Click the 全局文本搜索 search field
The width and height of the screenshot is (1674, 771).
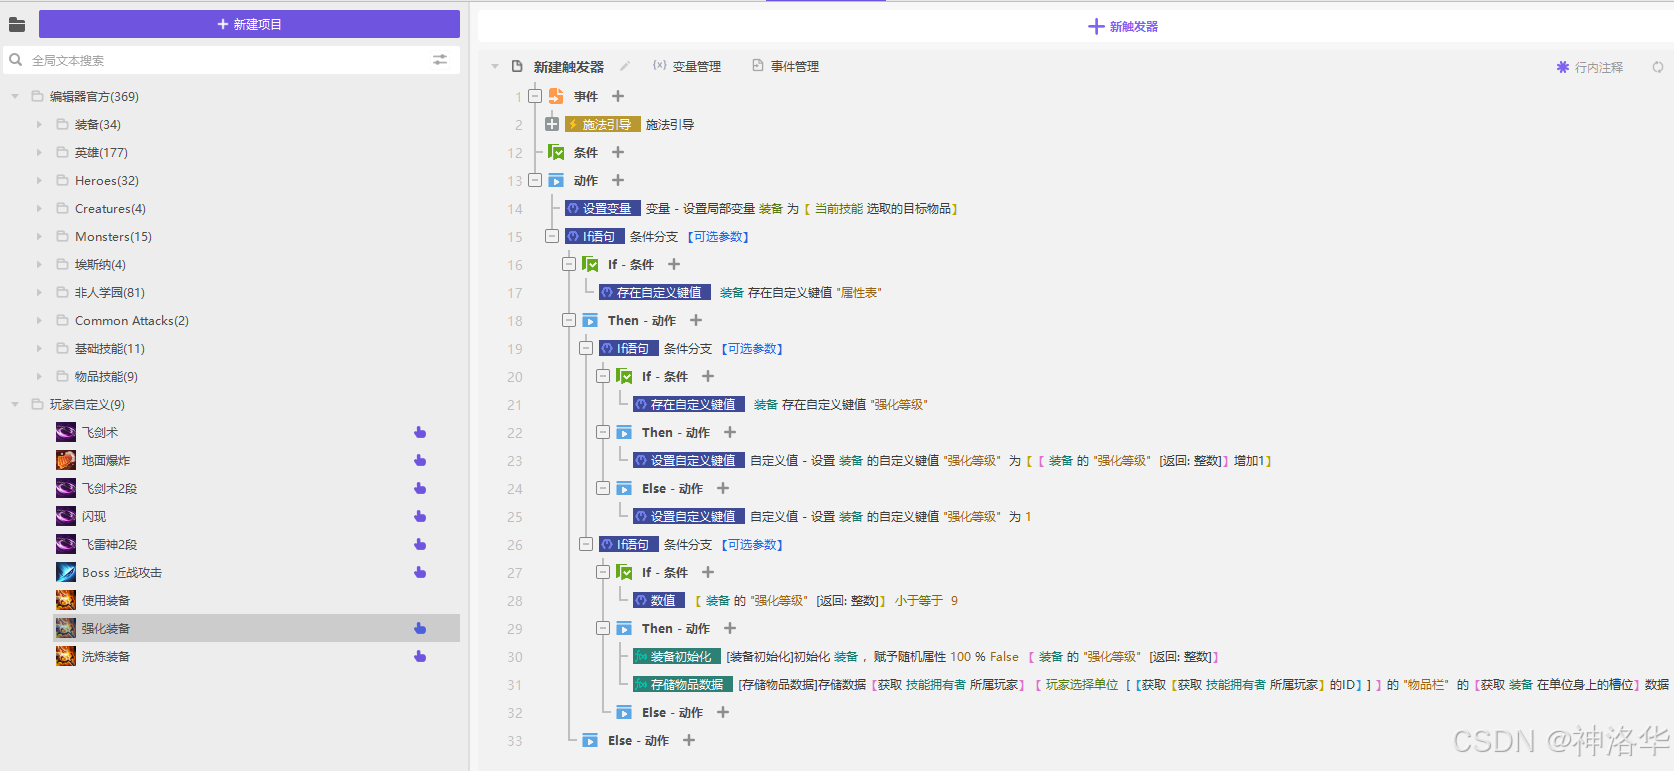pos(230,60)
